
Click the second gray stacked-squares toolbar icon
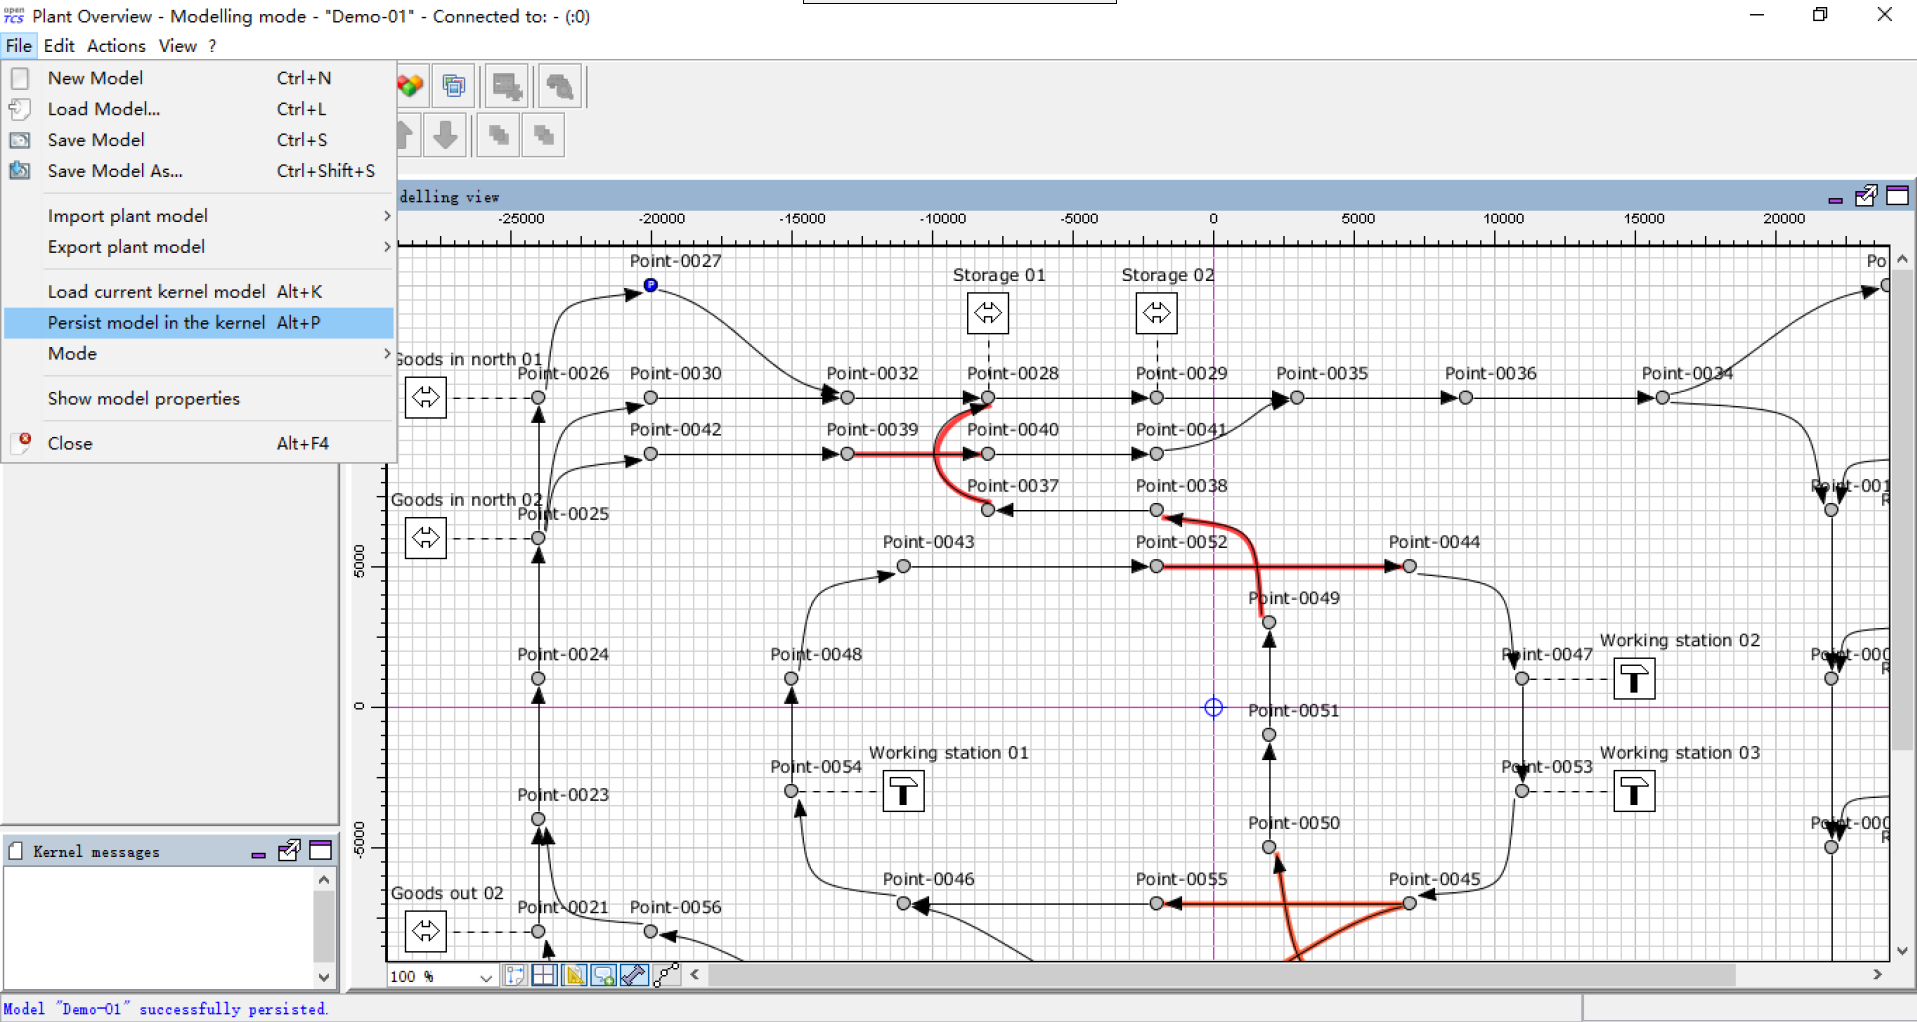point(545,134)
